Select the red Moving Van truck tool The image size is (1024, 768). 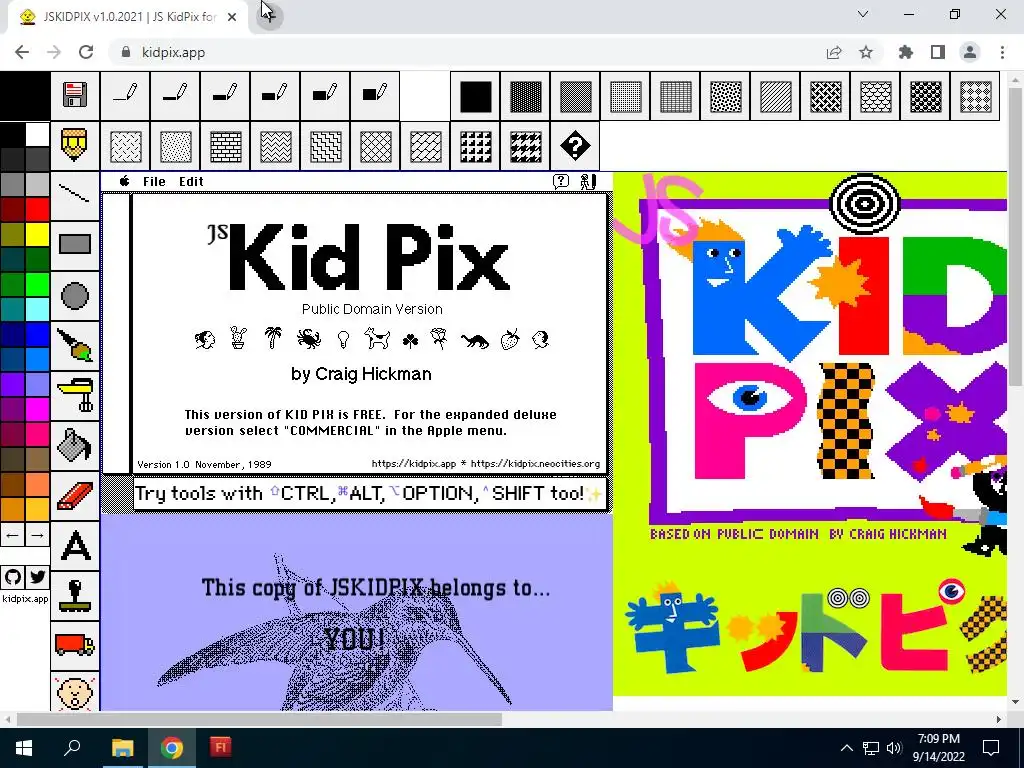[75, 645]
